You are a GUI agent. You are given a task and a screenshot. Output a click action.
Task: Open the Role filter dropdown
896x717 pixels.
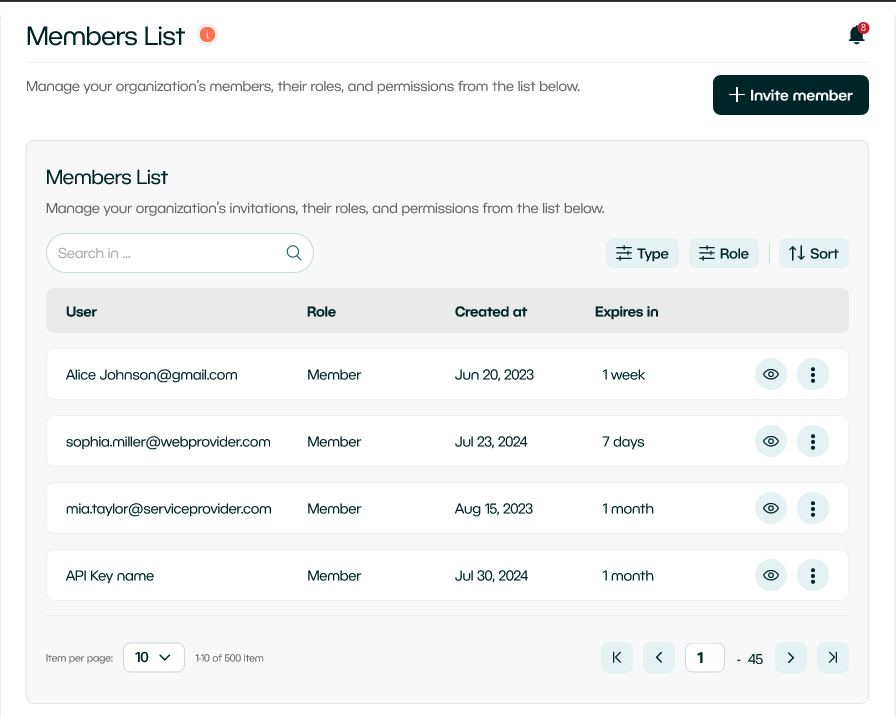[x=724, y=254]
